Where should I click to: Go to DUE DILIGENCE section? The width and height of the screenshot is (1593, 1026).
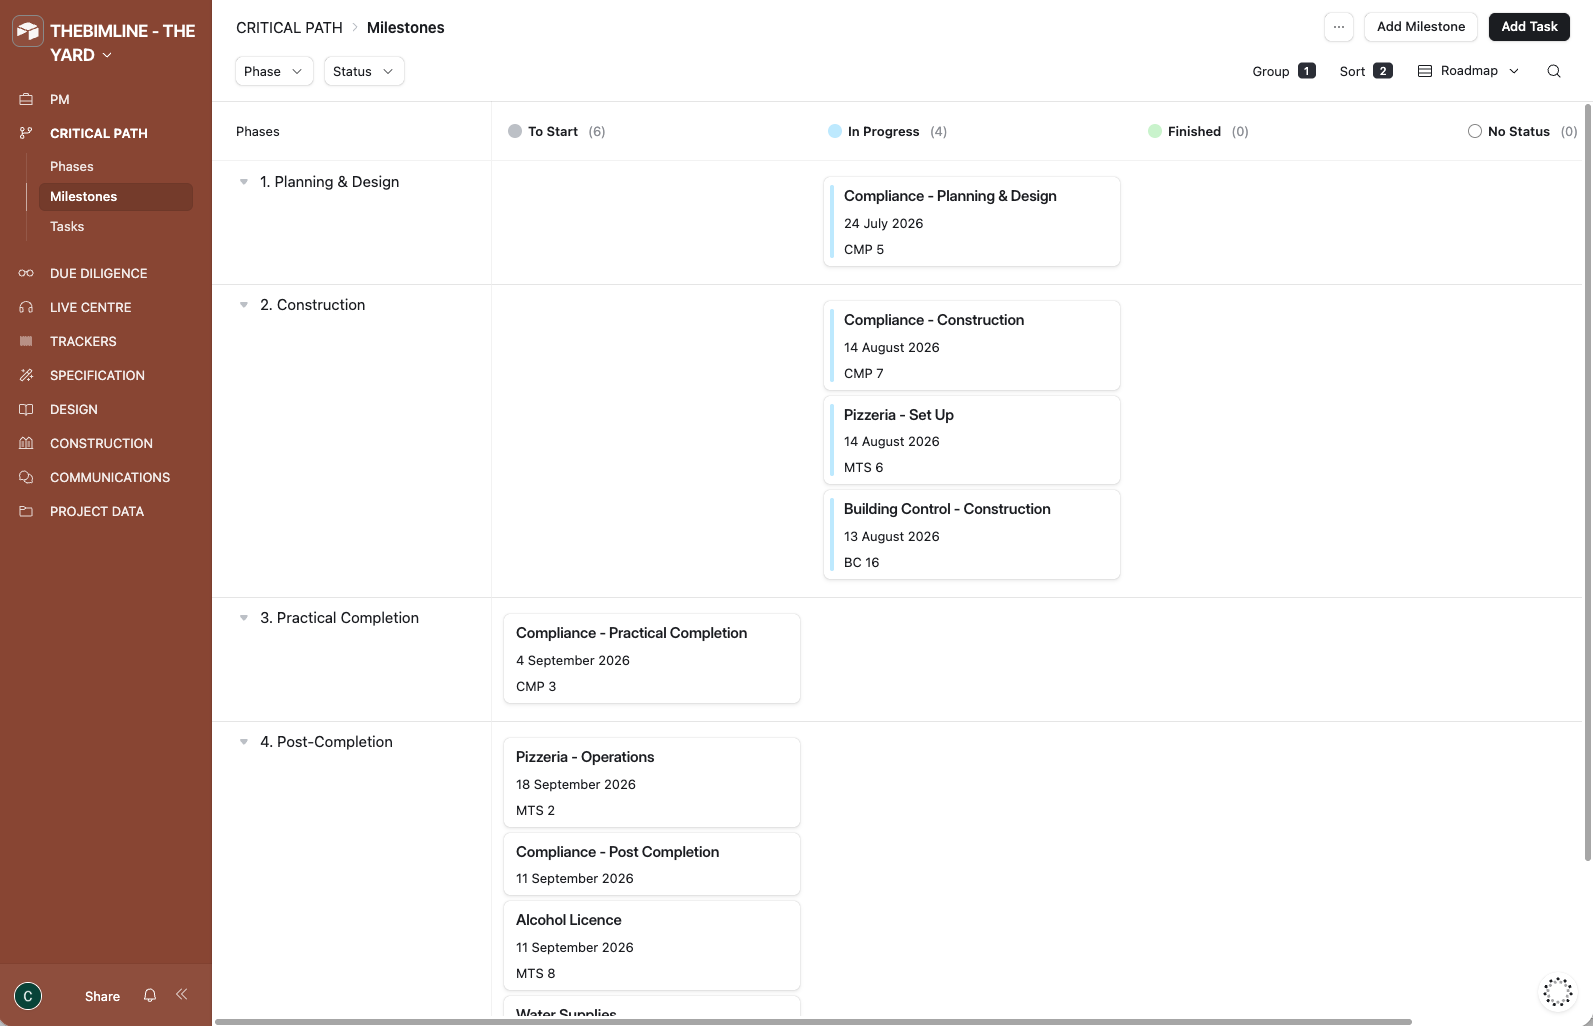(x=99, y=273)
